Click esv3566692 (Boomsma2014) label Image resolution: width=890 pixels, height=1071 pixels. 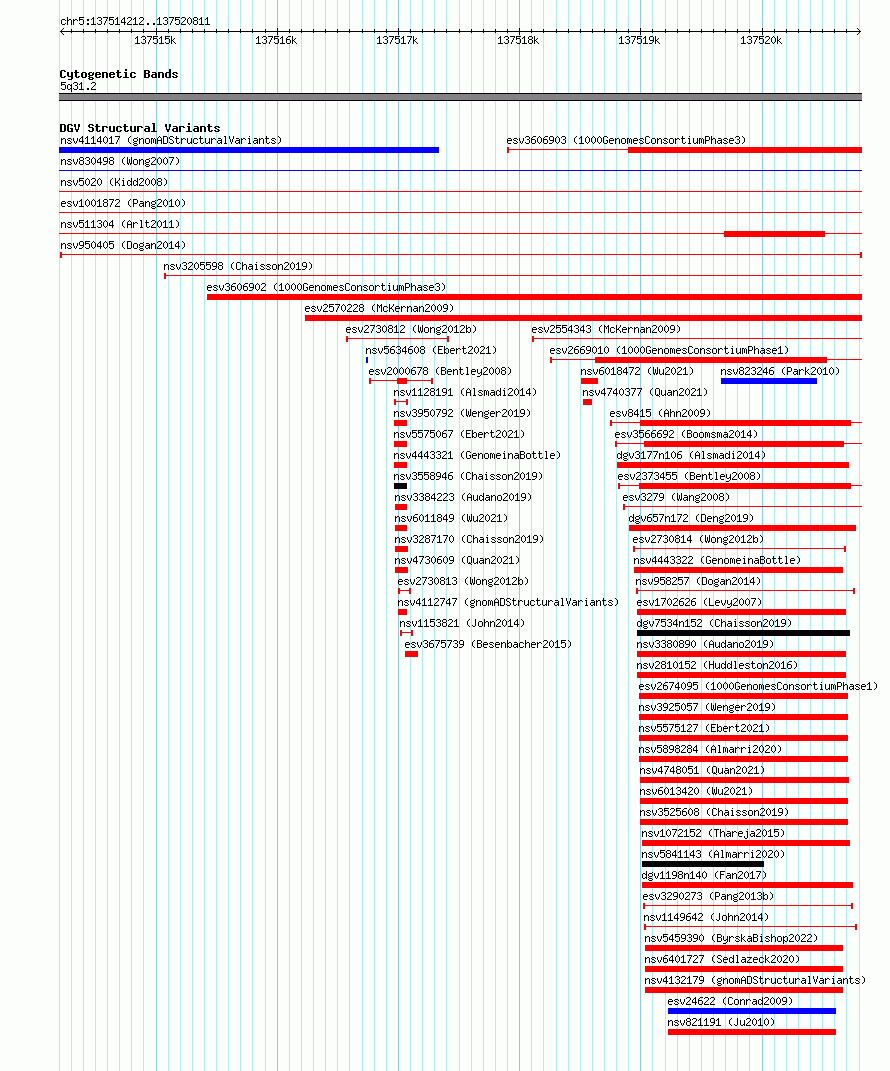[x=686, y=434]
